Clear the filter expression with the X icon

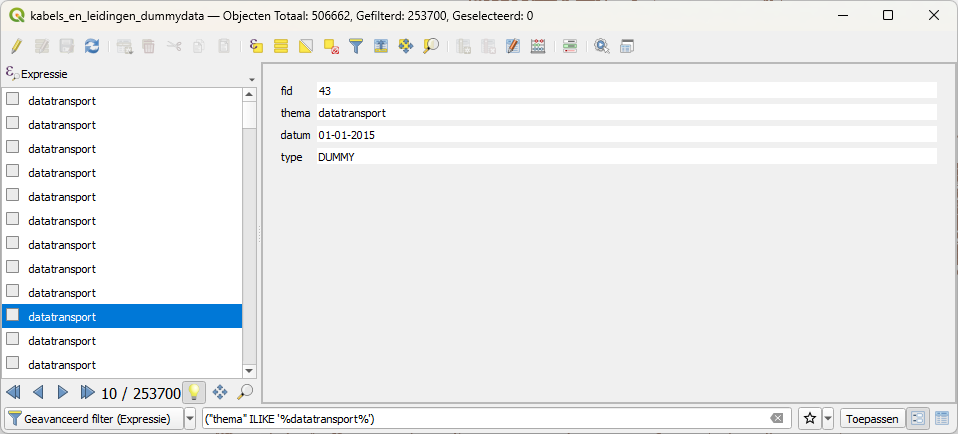(x=777, y=419)
